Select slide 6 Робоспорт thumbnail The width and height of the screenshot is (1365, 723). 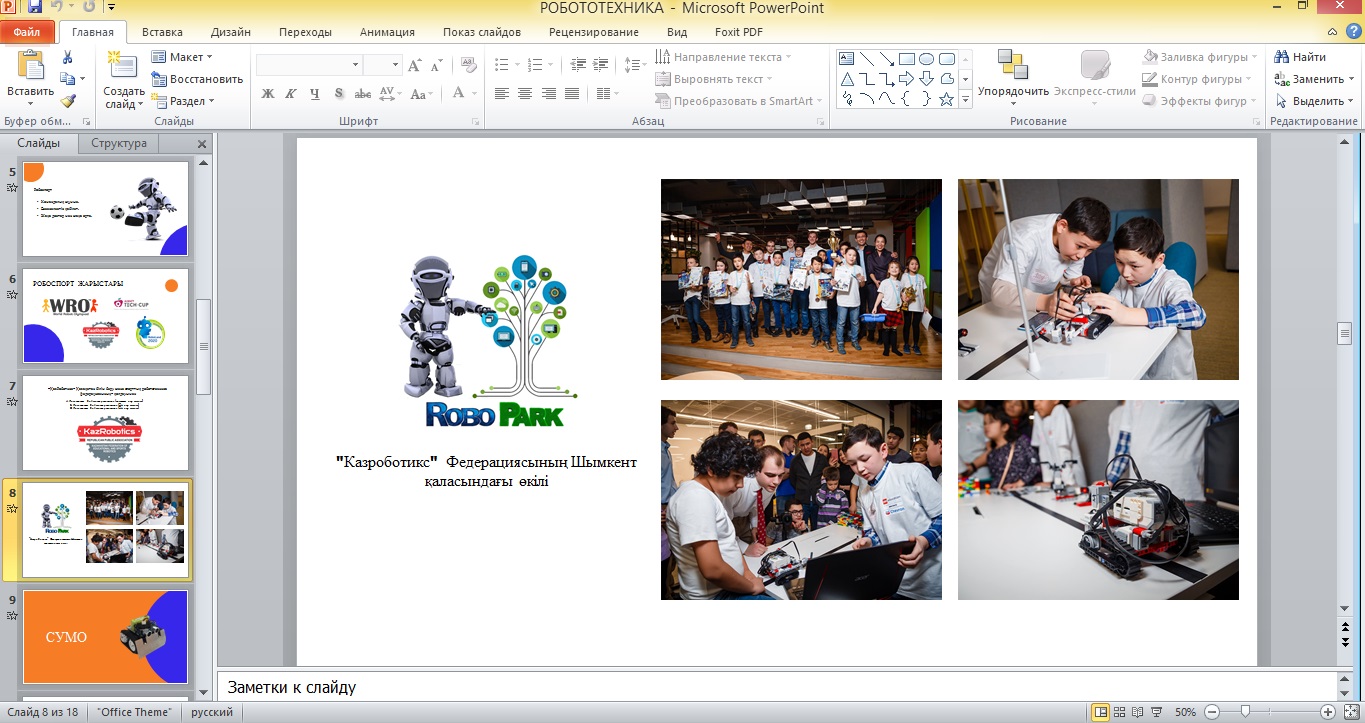point(105,315)
